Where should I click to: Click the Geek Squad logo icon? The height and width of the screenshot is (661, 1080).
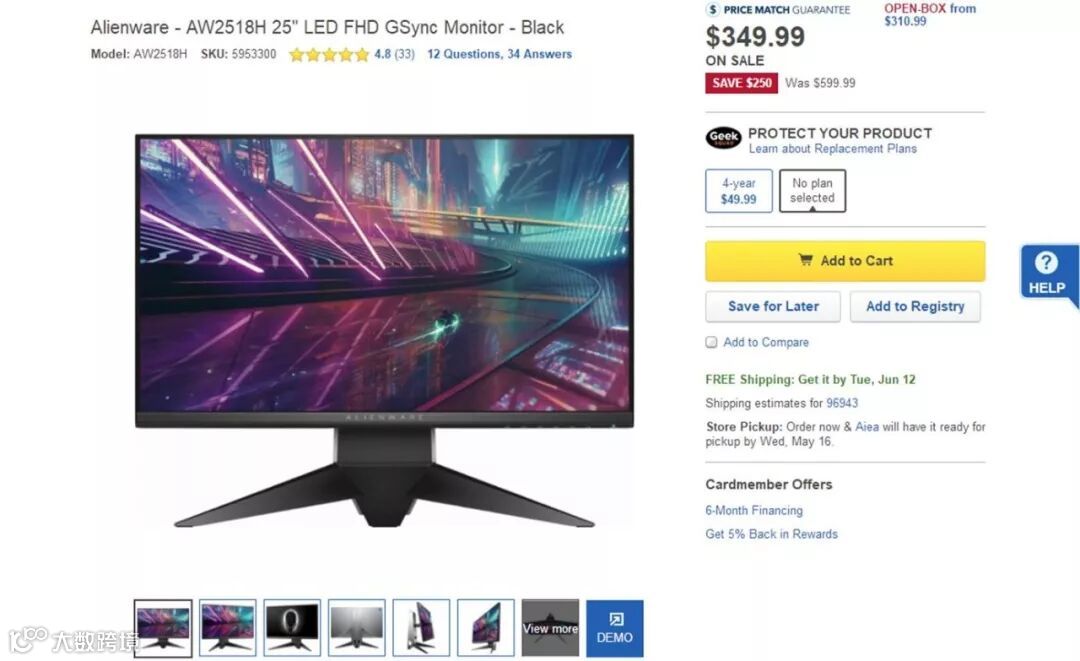click(723, 138)
